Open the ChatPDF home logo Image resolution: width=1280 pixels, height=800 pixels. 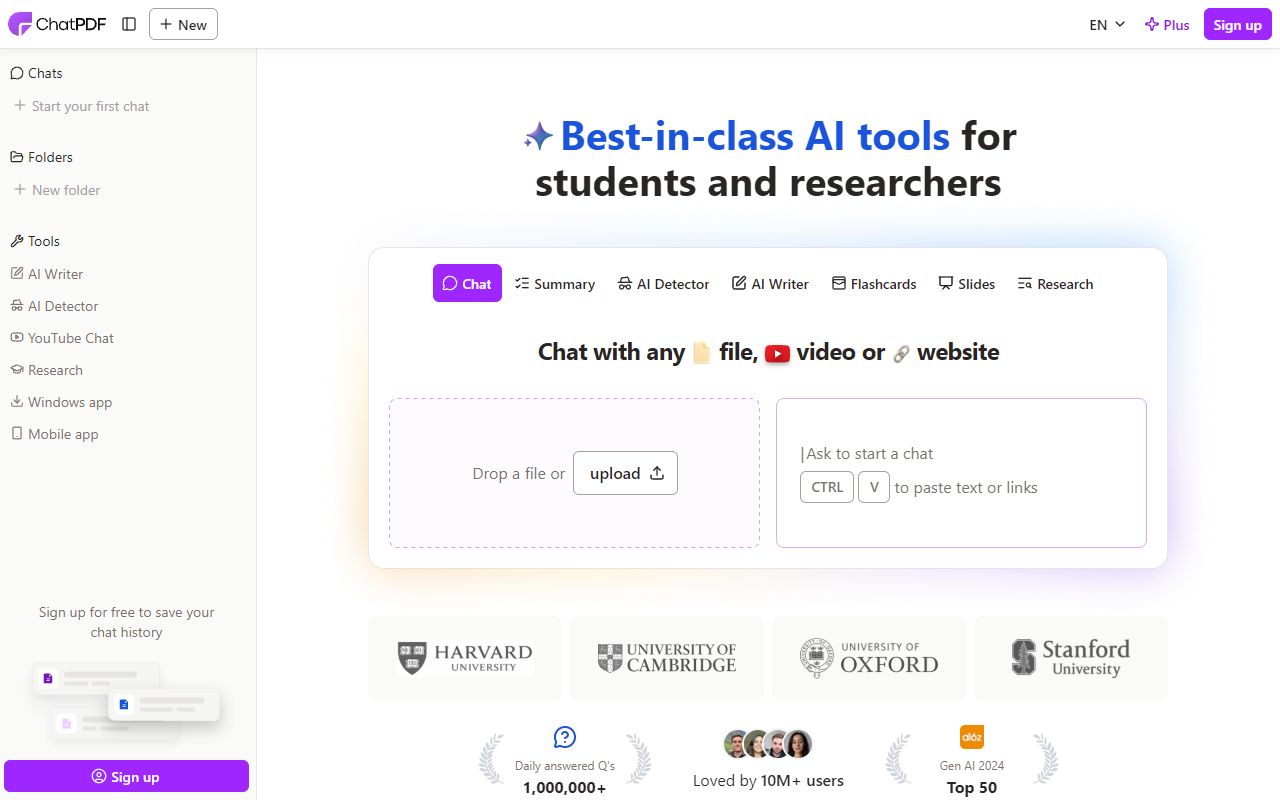click(57, 23)
